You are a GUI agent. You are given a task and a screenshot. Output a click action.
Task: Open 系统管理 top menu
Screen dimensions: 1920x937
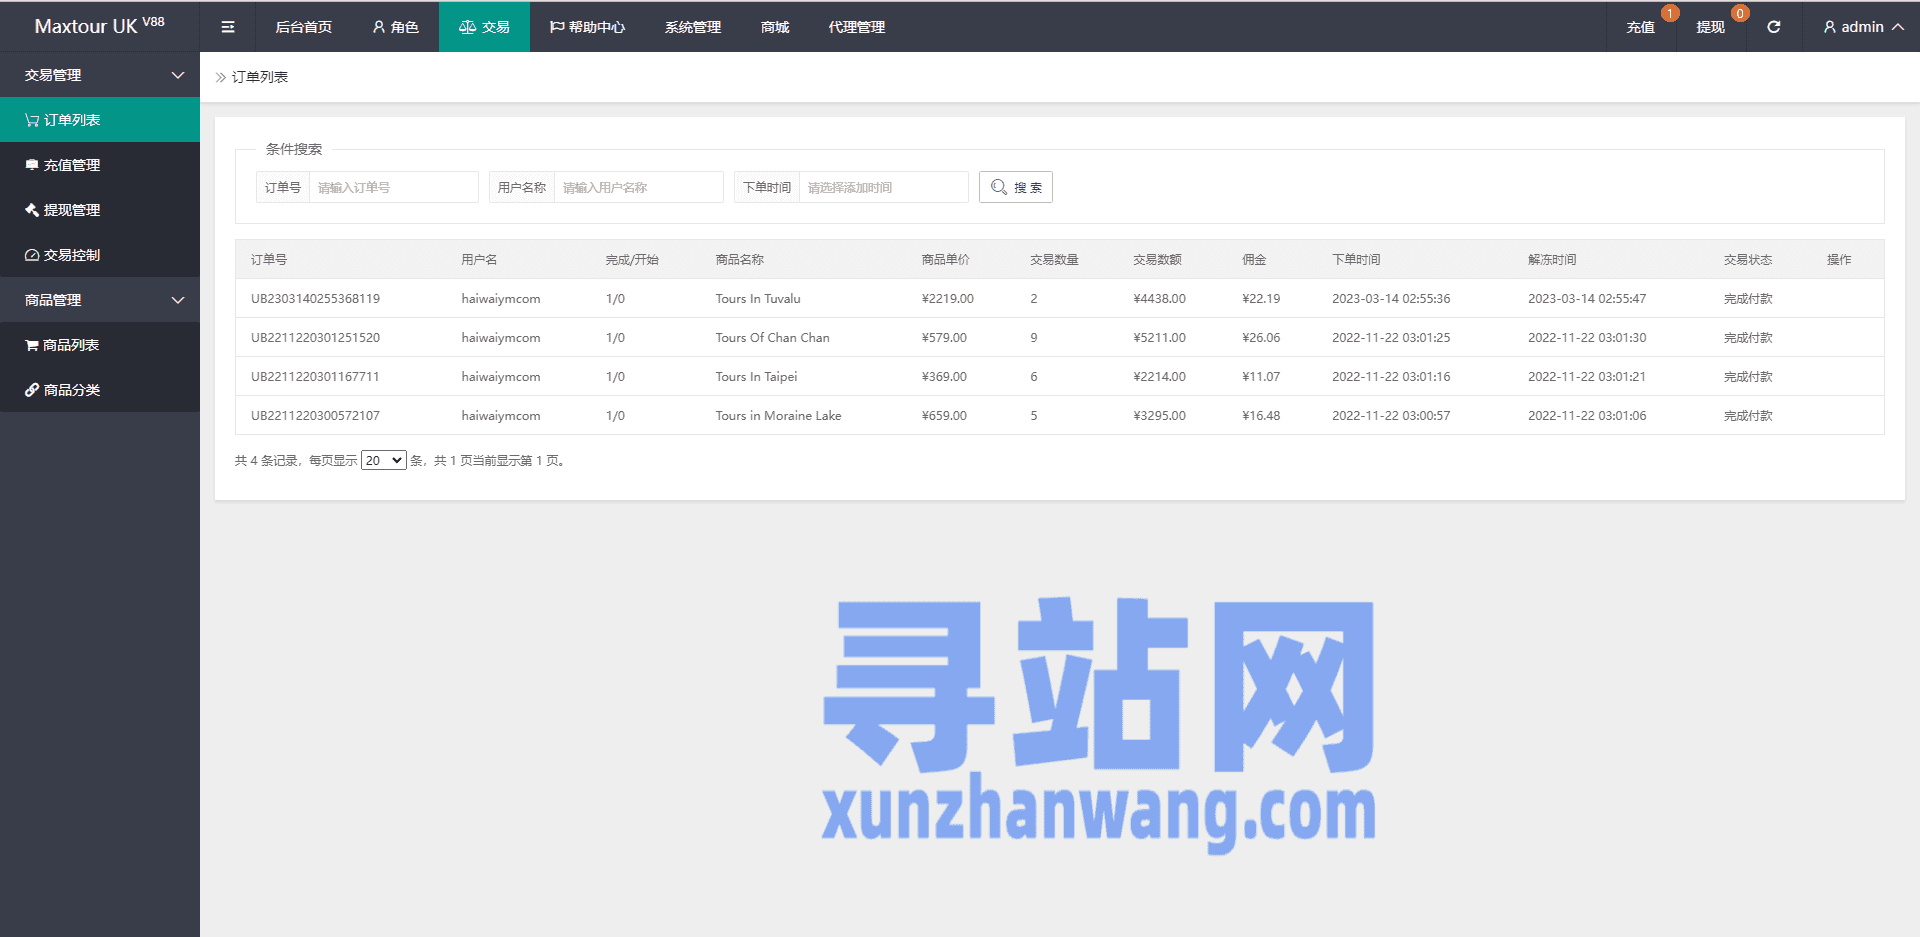coord(693,27)
